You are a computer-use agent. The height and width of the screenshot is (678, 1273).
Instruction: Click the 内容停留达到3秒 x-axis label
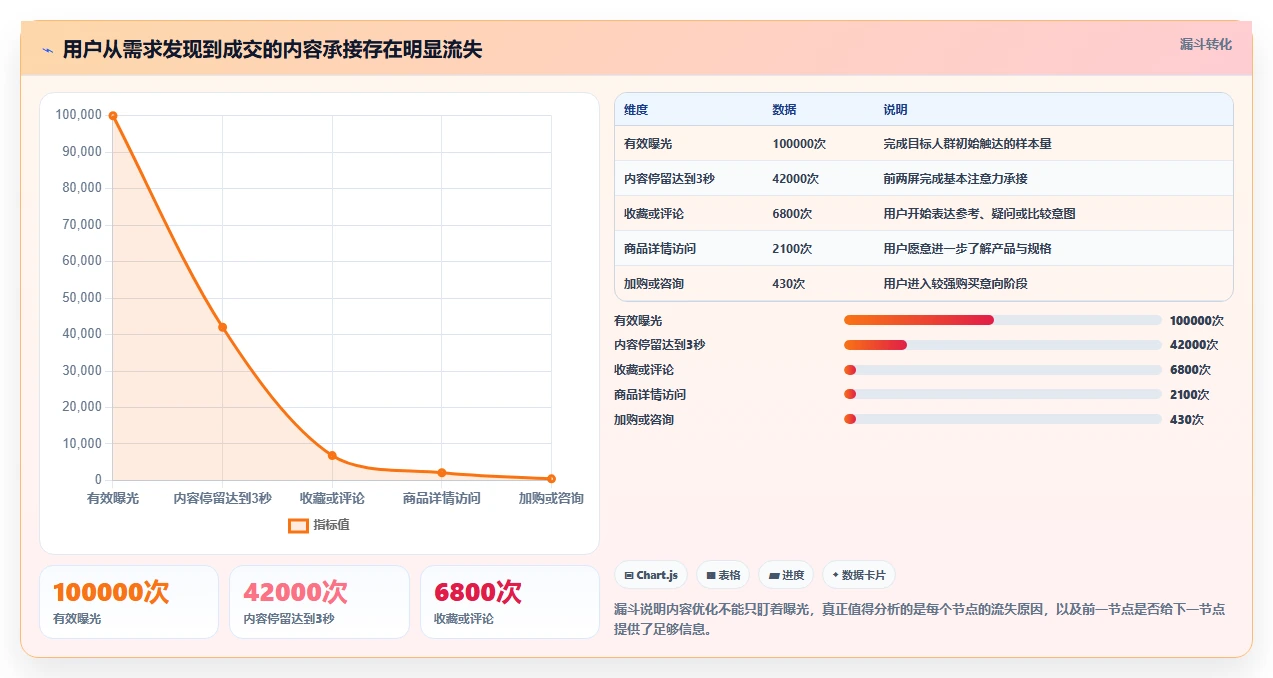pos(222,498)
